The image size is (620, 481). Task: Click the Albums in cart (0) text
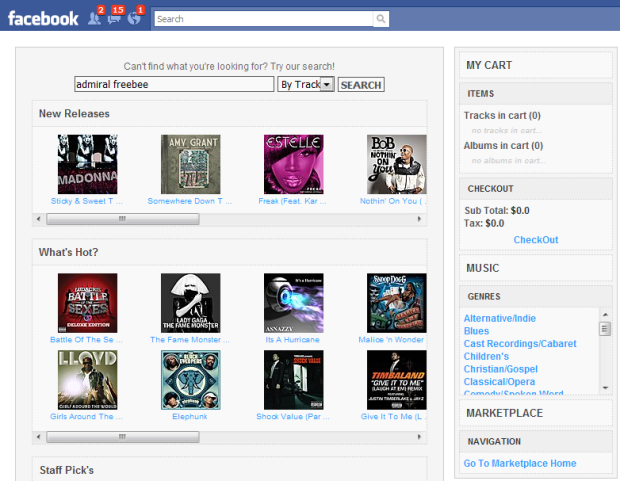(x=503, y=146)
